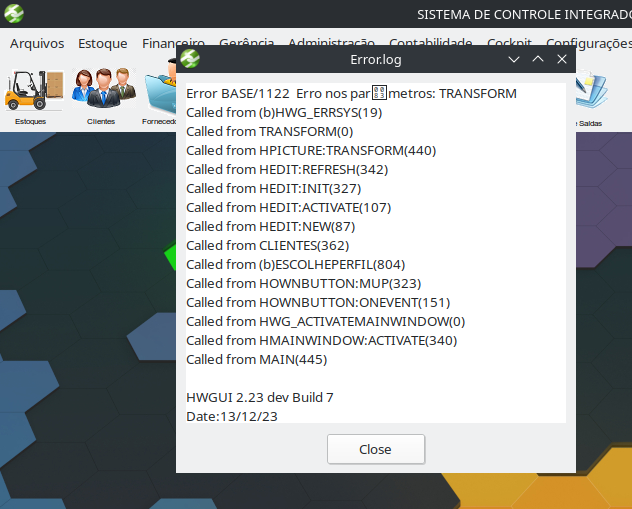Open the Configurações menu

point(589,43)
